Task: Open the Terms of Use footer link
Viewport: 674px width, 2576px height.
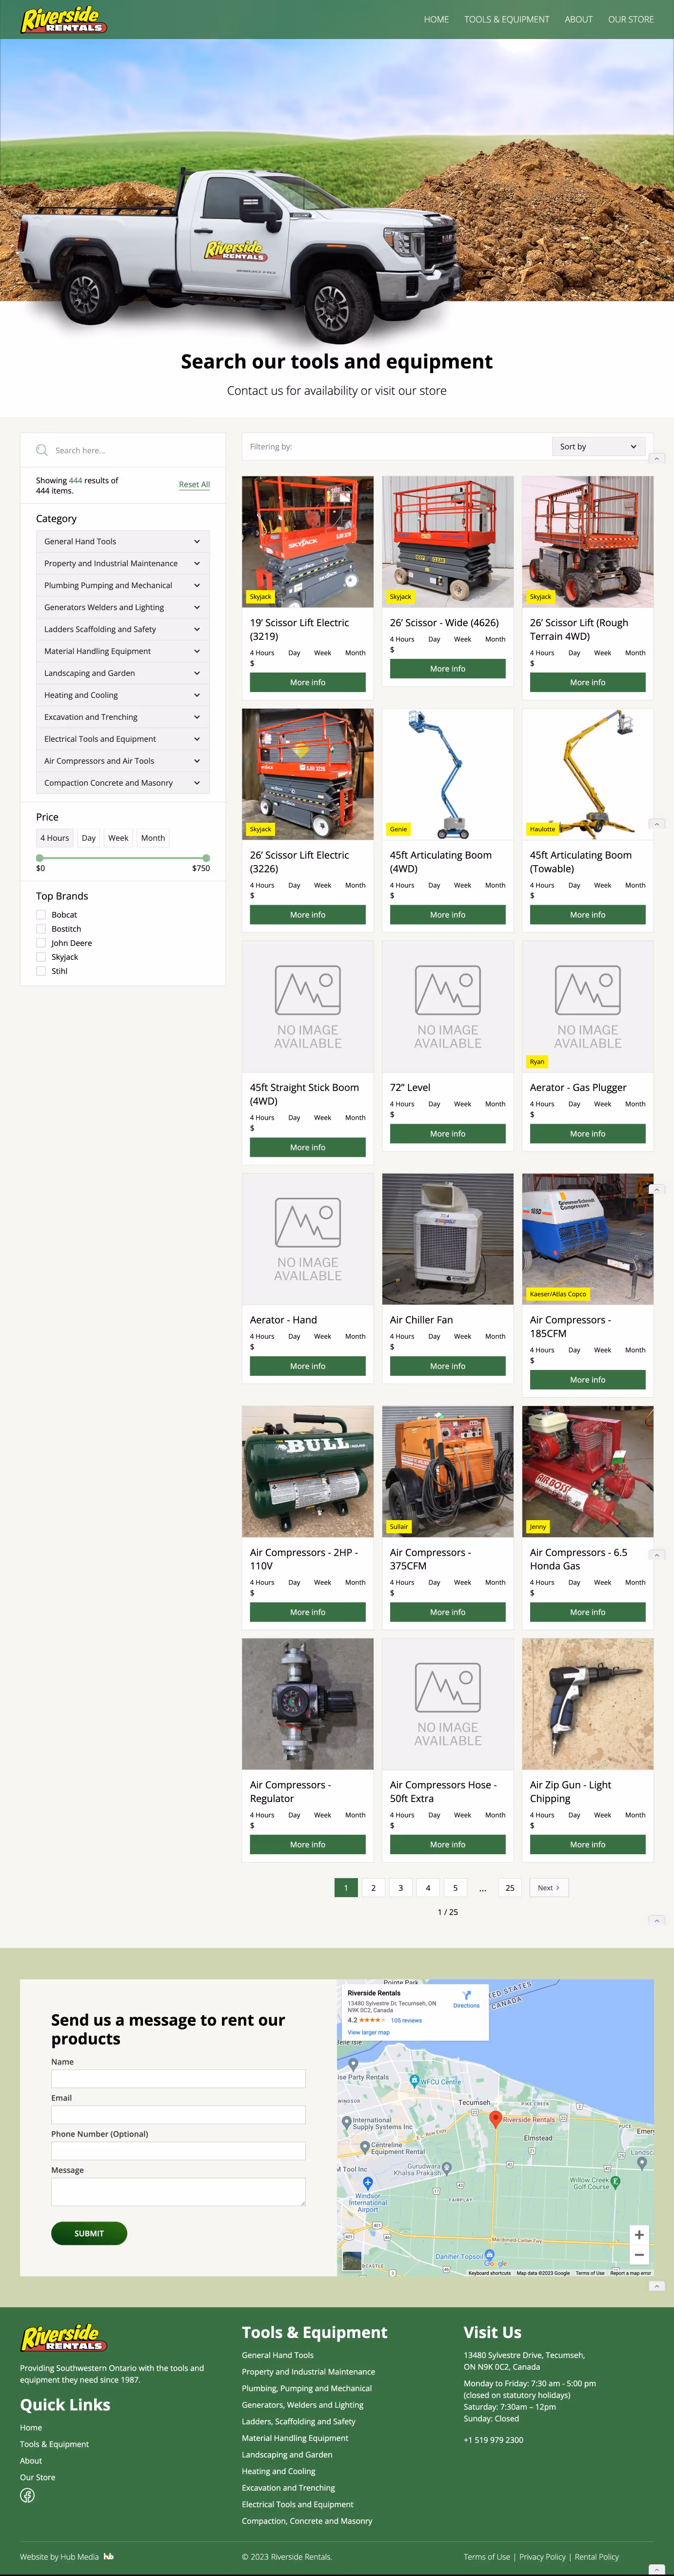Action: [487, 2557]
